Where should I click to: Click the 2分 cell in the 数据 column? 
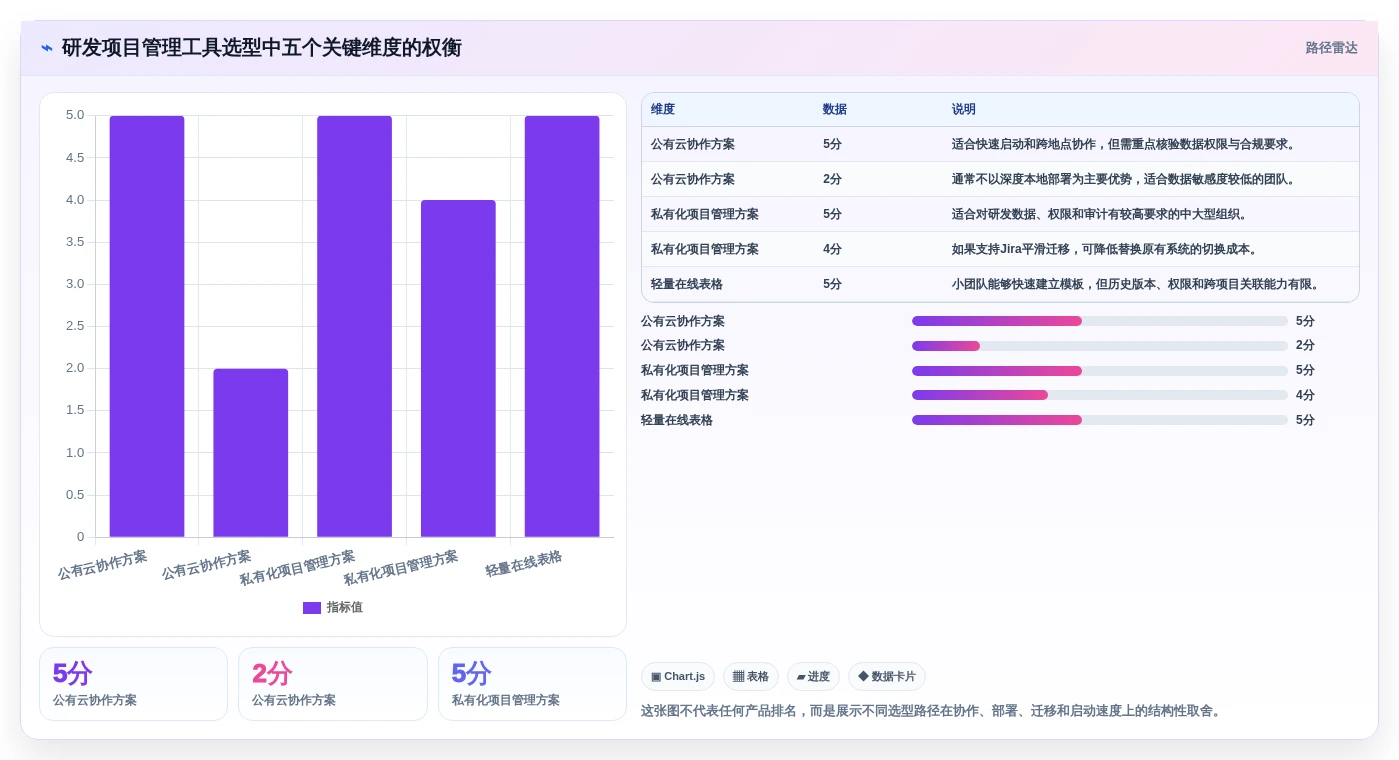[832, 179]
